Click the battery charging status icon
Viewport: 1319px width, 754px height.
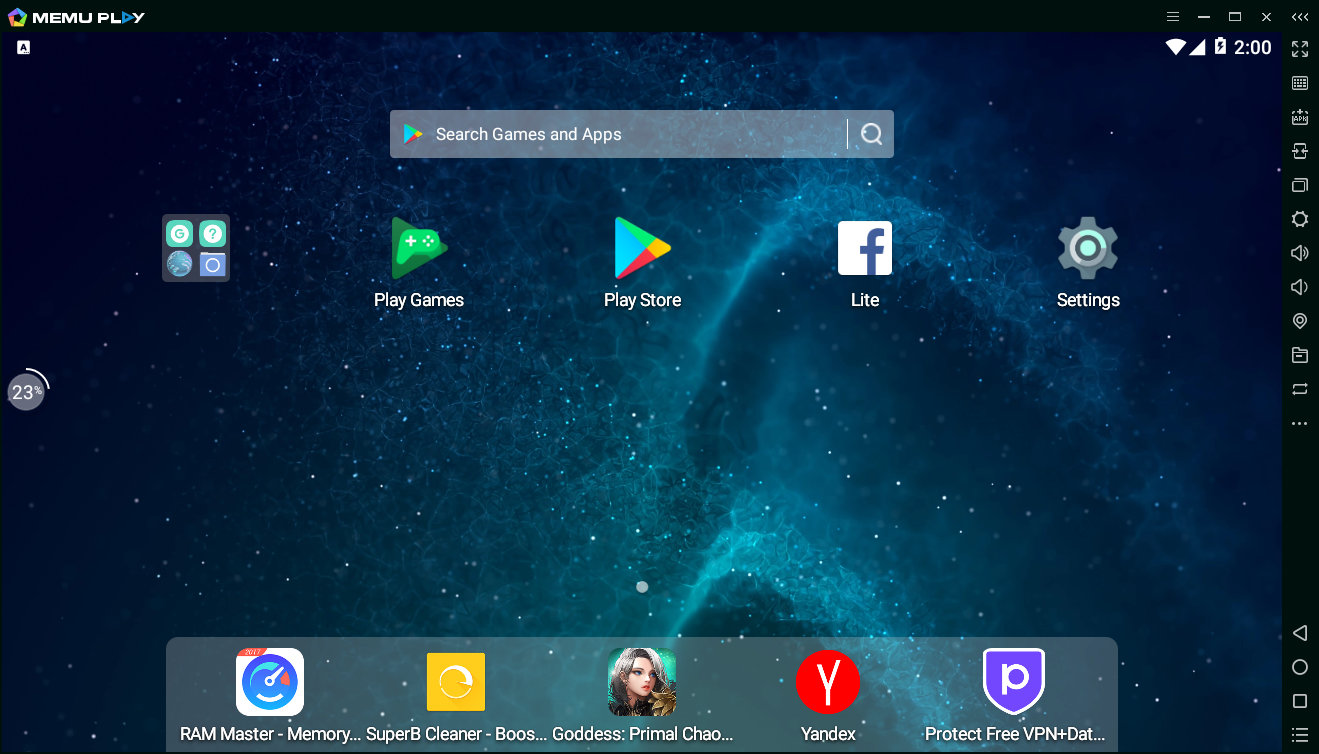1220,47
